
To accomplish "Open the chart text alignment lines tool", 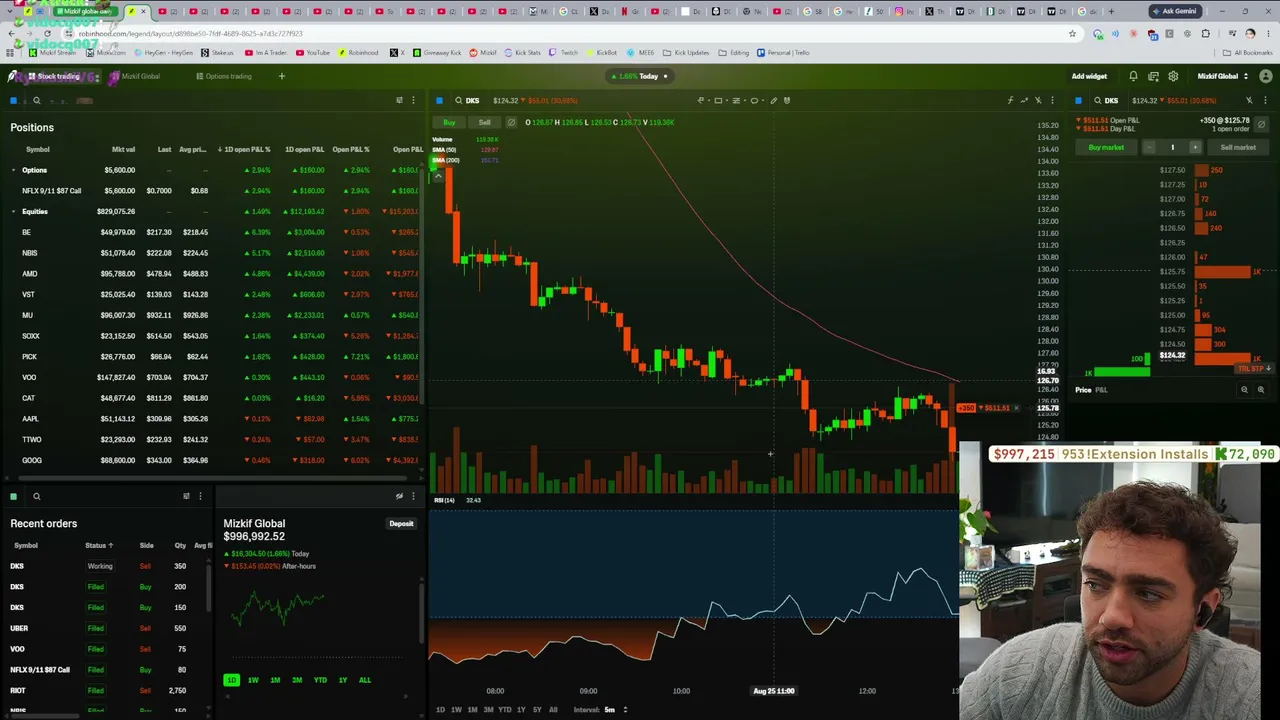I will click(x=736, y=100).
